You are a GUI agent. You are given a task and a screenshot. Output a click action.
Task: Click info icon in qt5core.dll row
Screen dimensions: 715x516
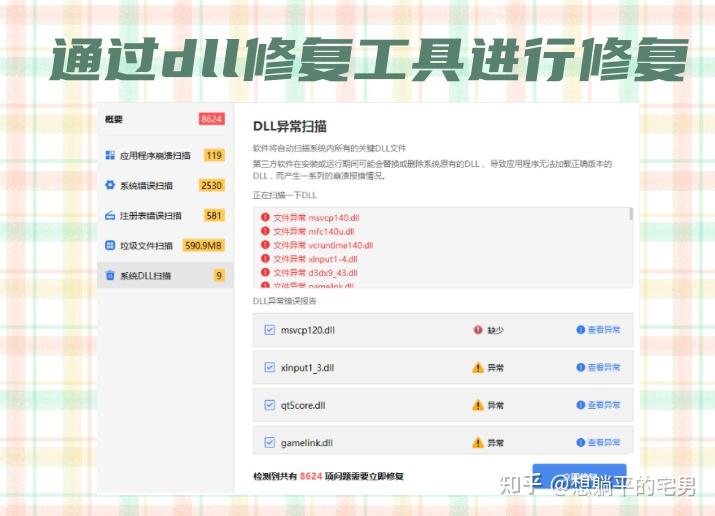pyautogui.click(x=580, y=404)
